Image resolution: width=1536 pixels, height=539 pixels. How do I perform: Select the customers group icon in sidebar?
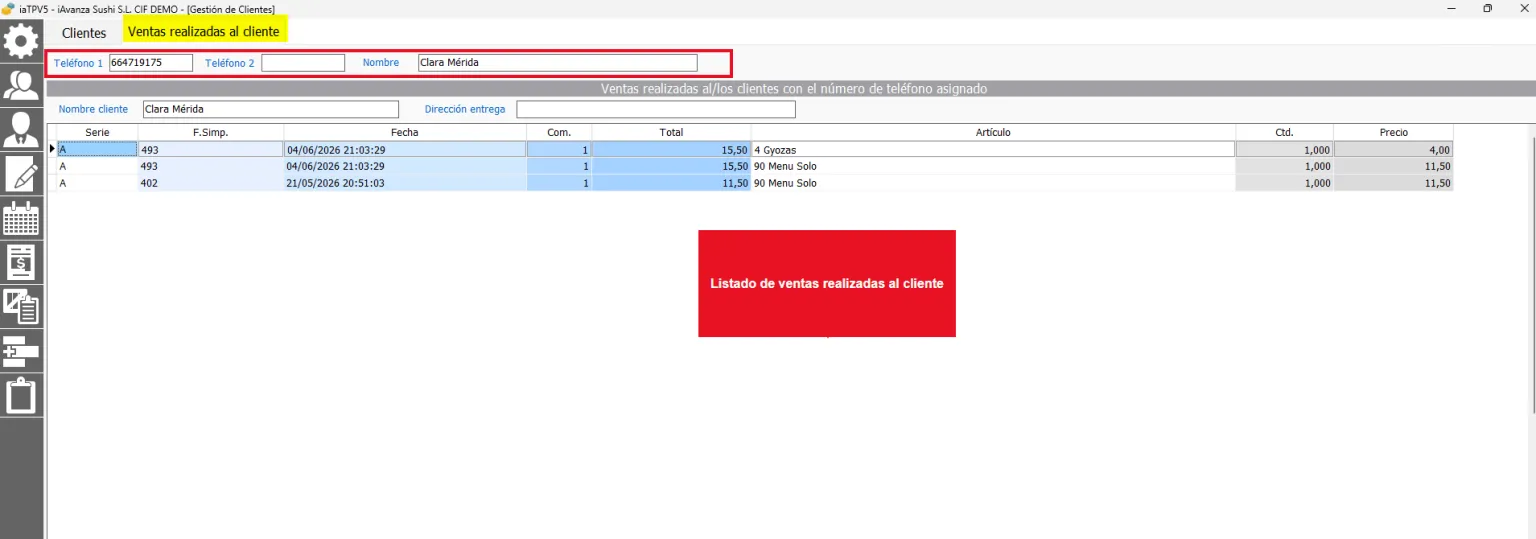pos(21,85)
